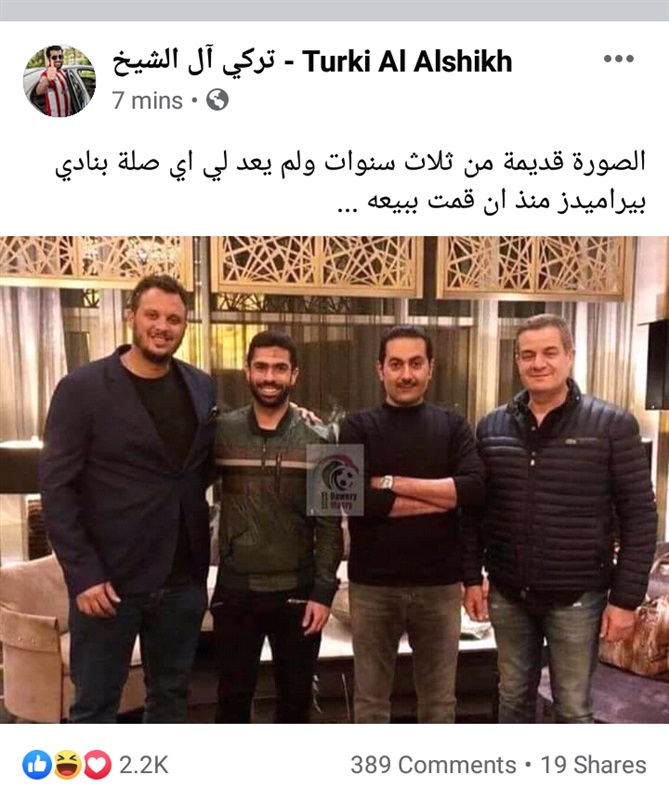Click the red heart Love reaction icon
The height and width of the screenshot is (800, 669).
click(x=97, y=765)
